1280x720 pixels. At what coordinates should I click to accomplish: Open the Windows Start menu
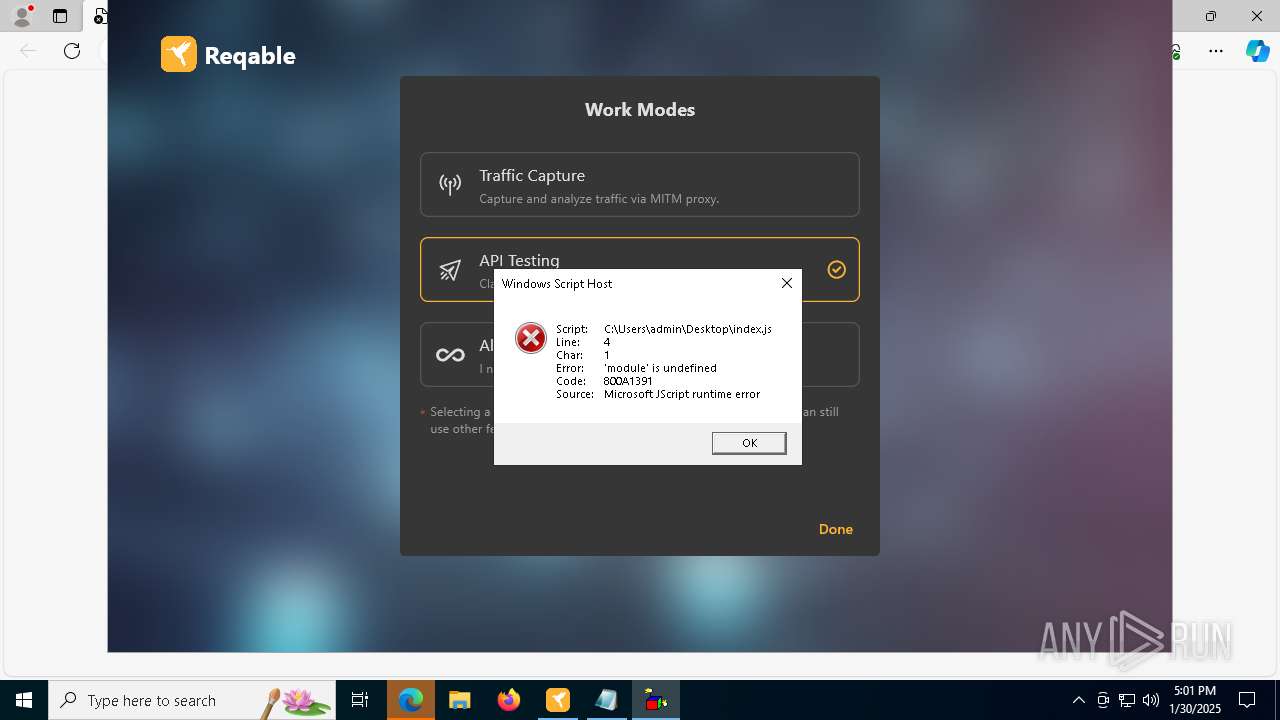(x=24, y=700)
